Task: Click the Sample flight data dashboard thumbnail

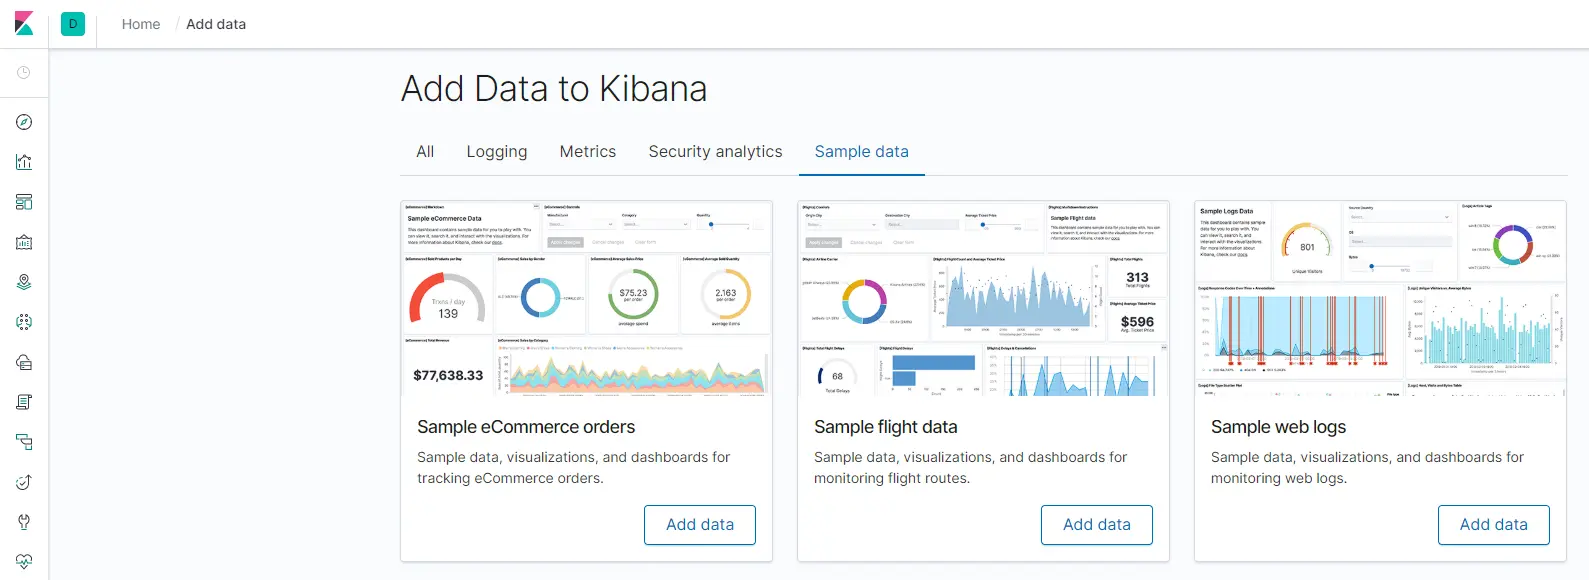Action: [983, 299]
